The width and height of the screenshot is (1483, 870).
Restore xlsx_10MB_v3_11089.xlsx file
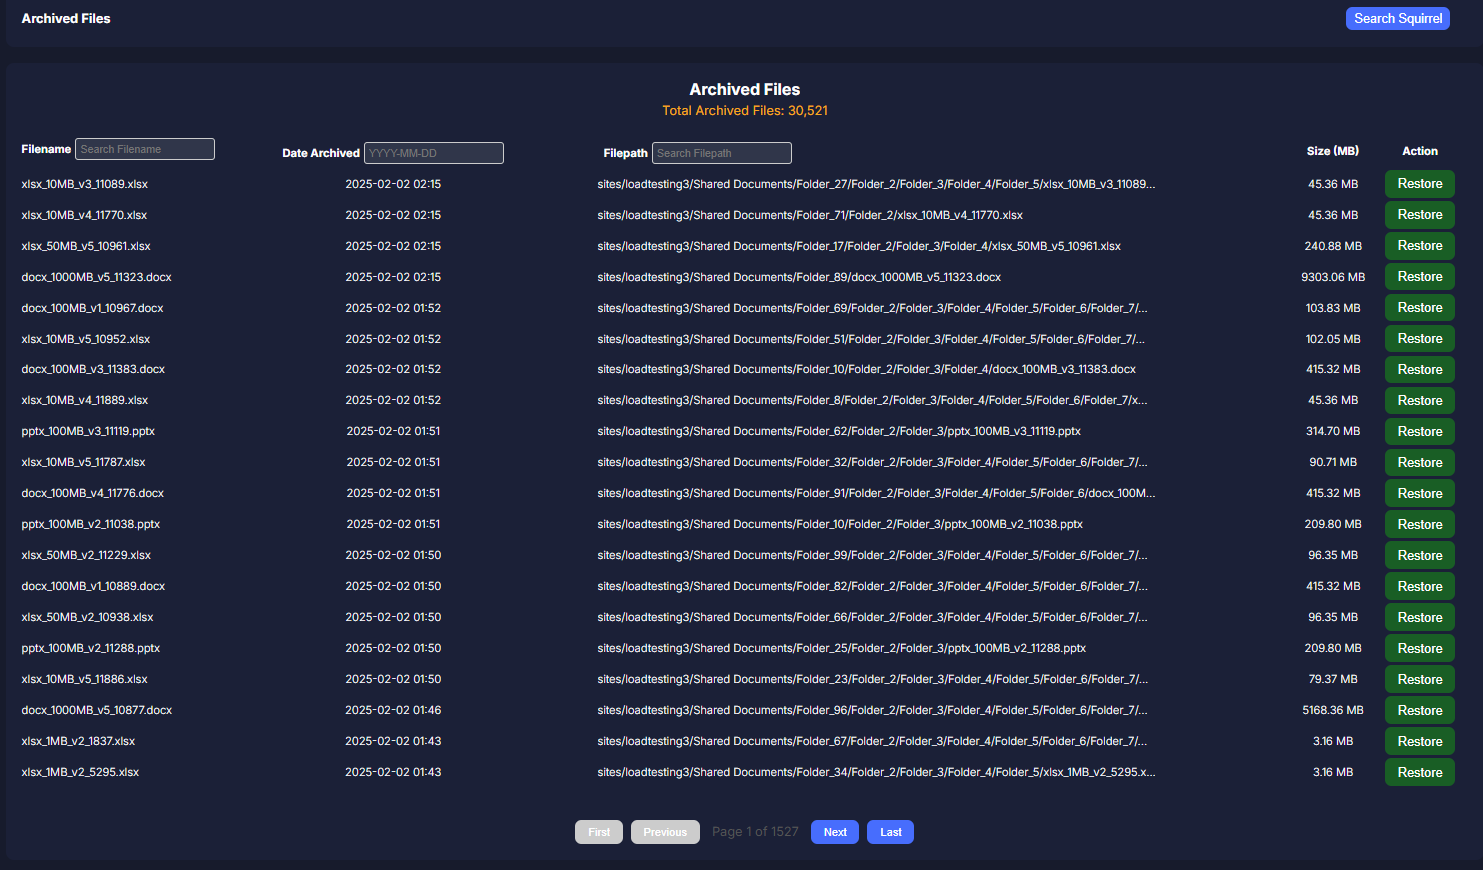click(x=1419, y=184)
